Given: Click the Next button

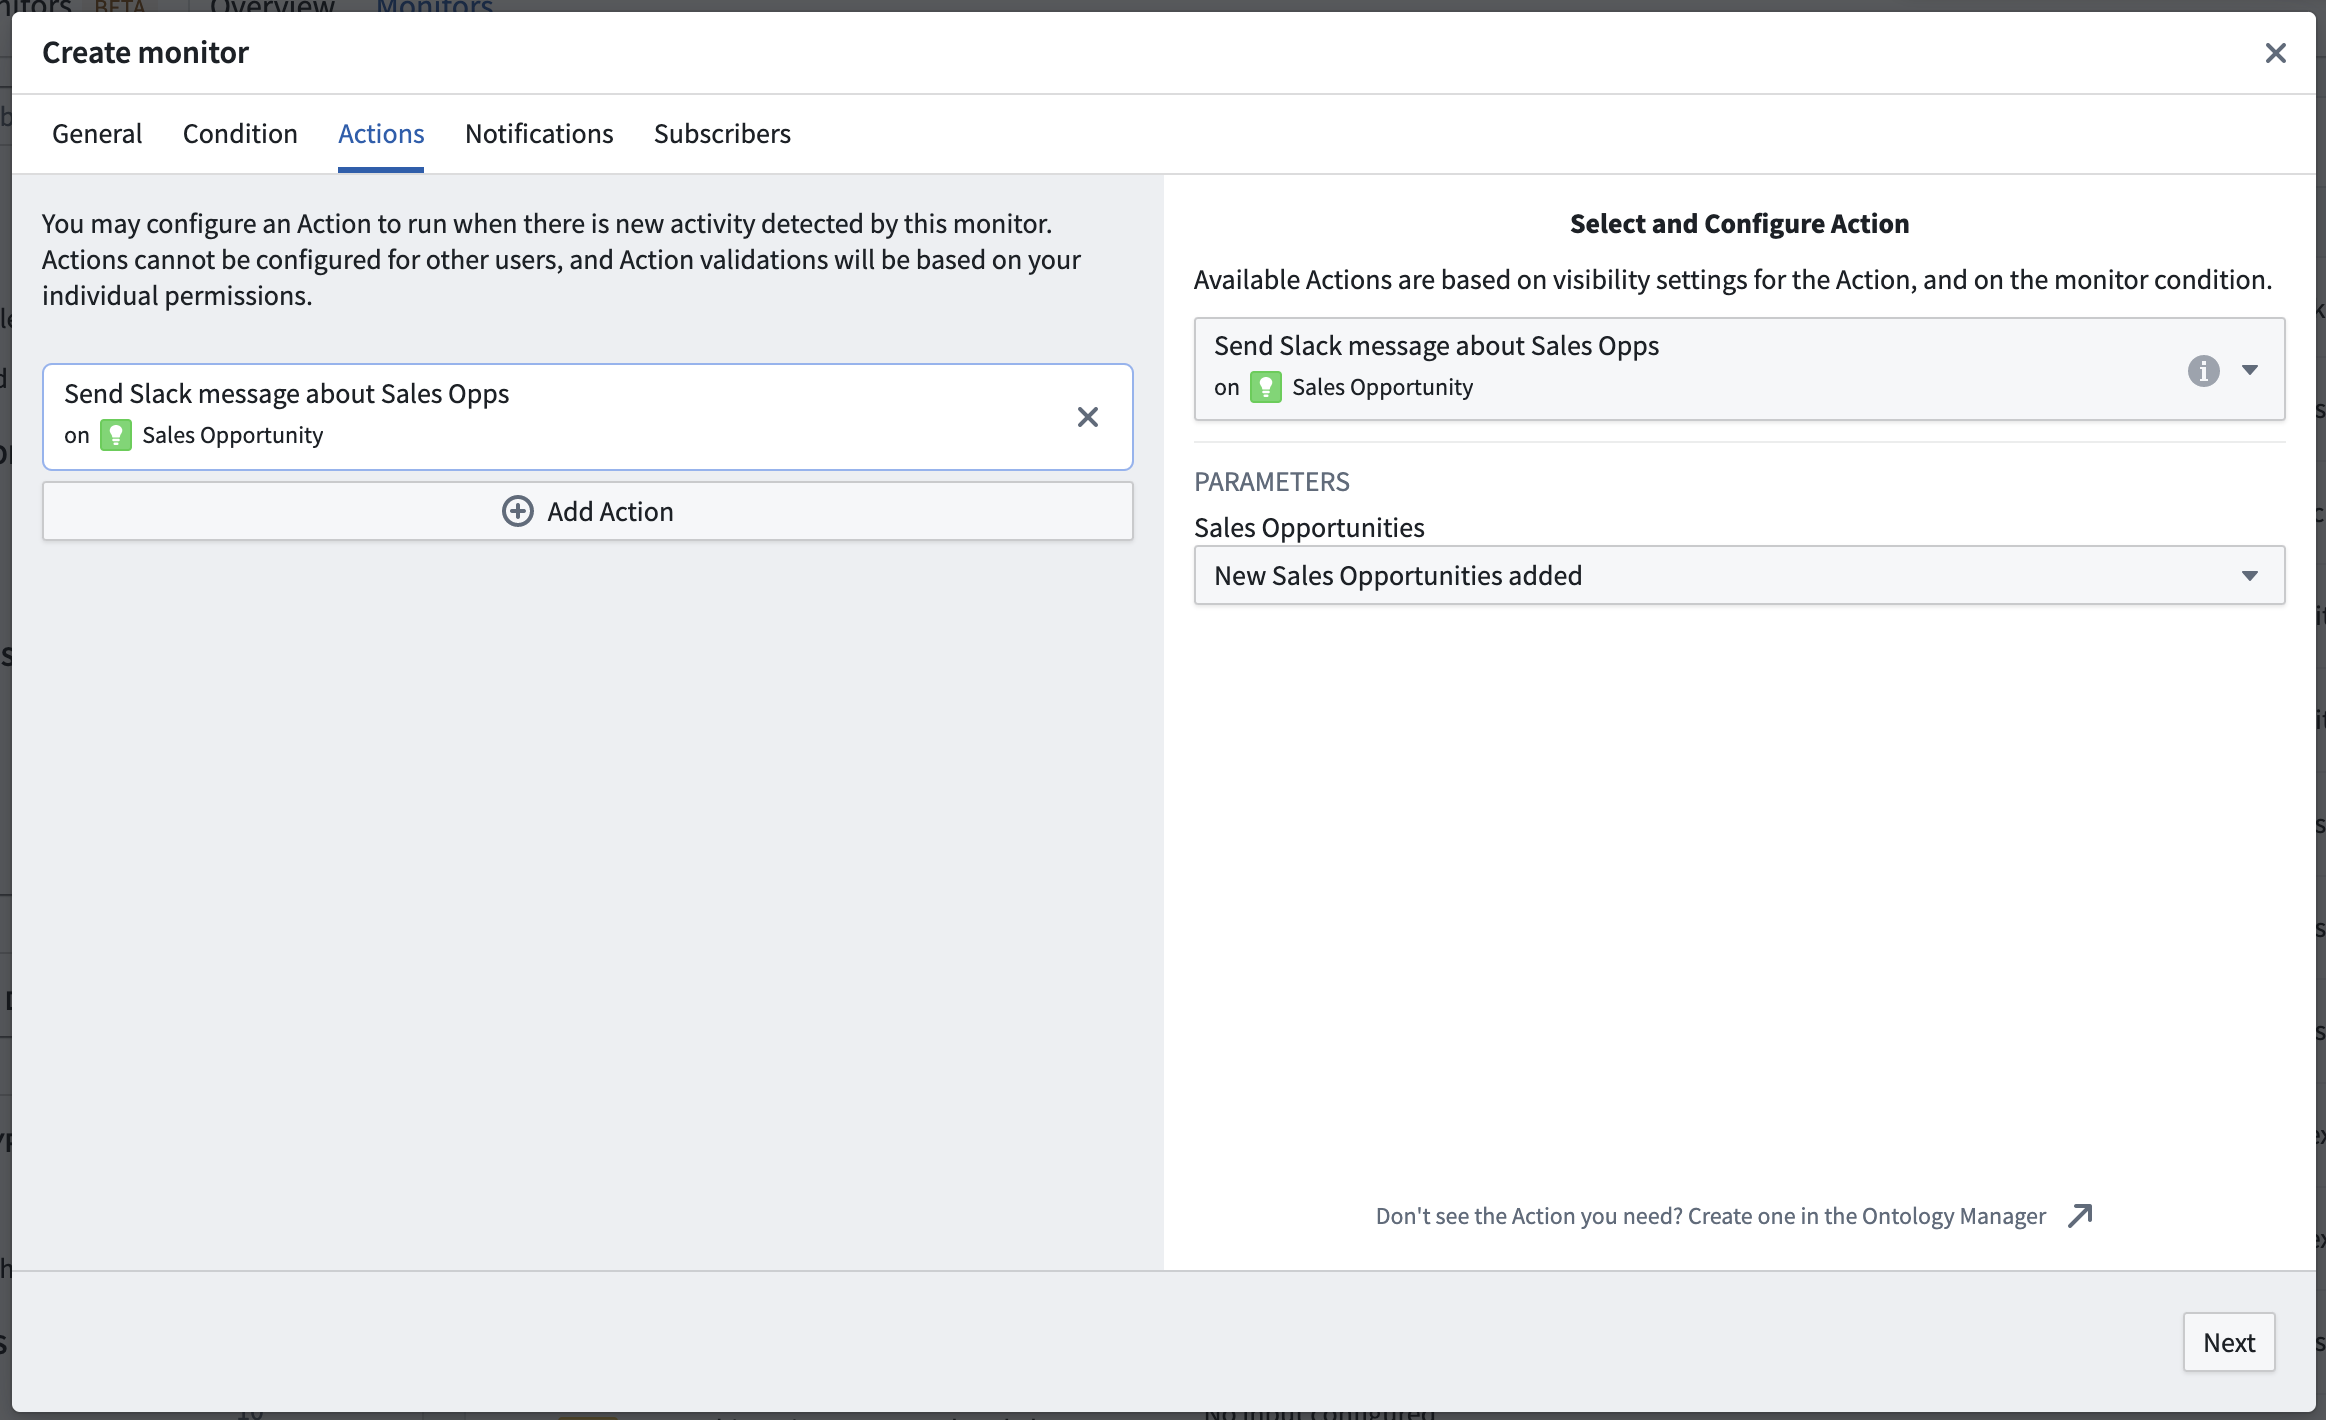Looking at the screenshot, I should 2229,1342.
